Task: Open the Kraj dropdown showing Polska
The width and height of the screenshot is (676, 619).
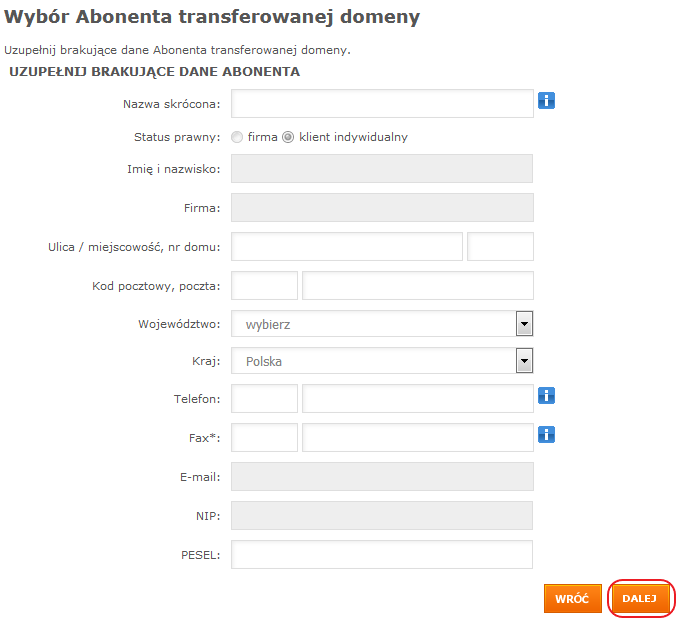Action: tap(382, 361)
